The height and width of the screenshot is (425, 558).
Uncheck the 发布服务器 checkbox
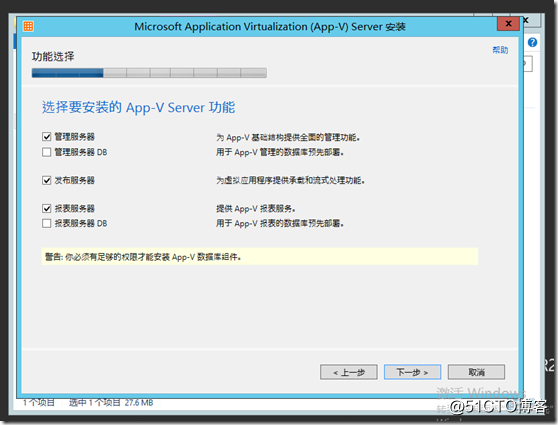click(x=47, y=180)
